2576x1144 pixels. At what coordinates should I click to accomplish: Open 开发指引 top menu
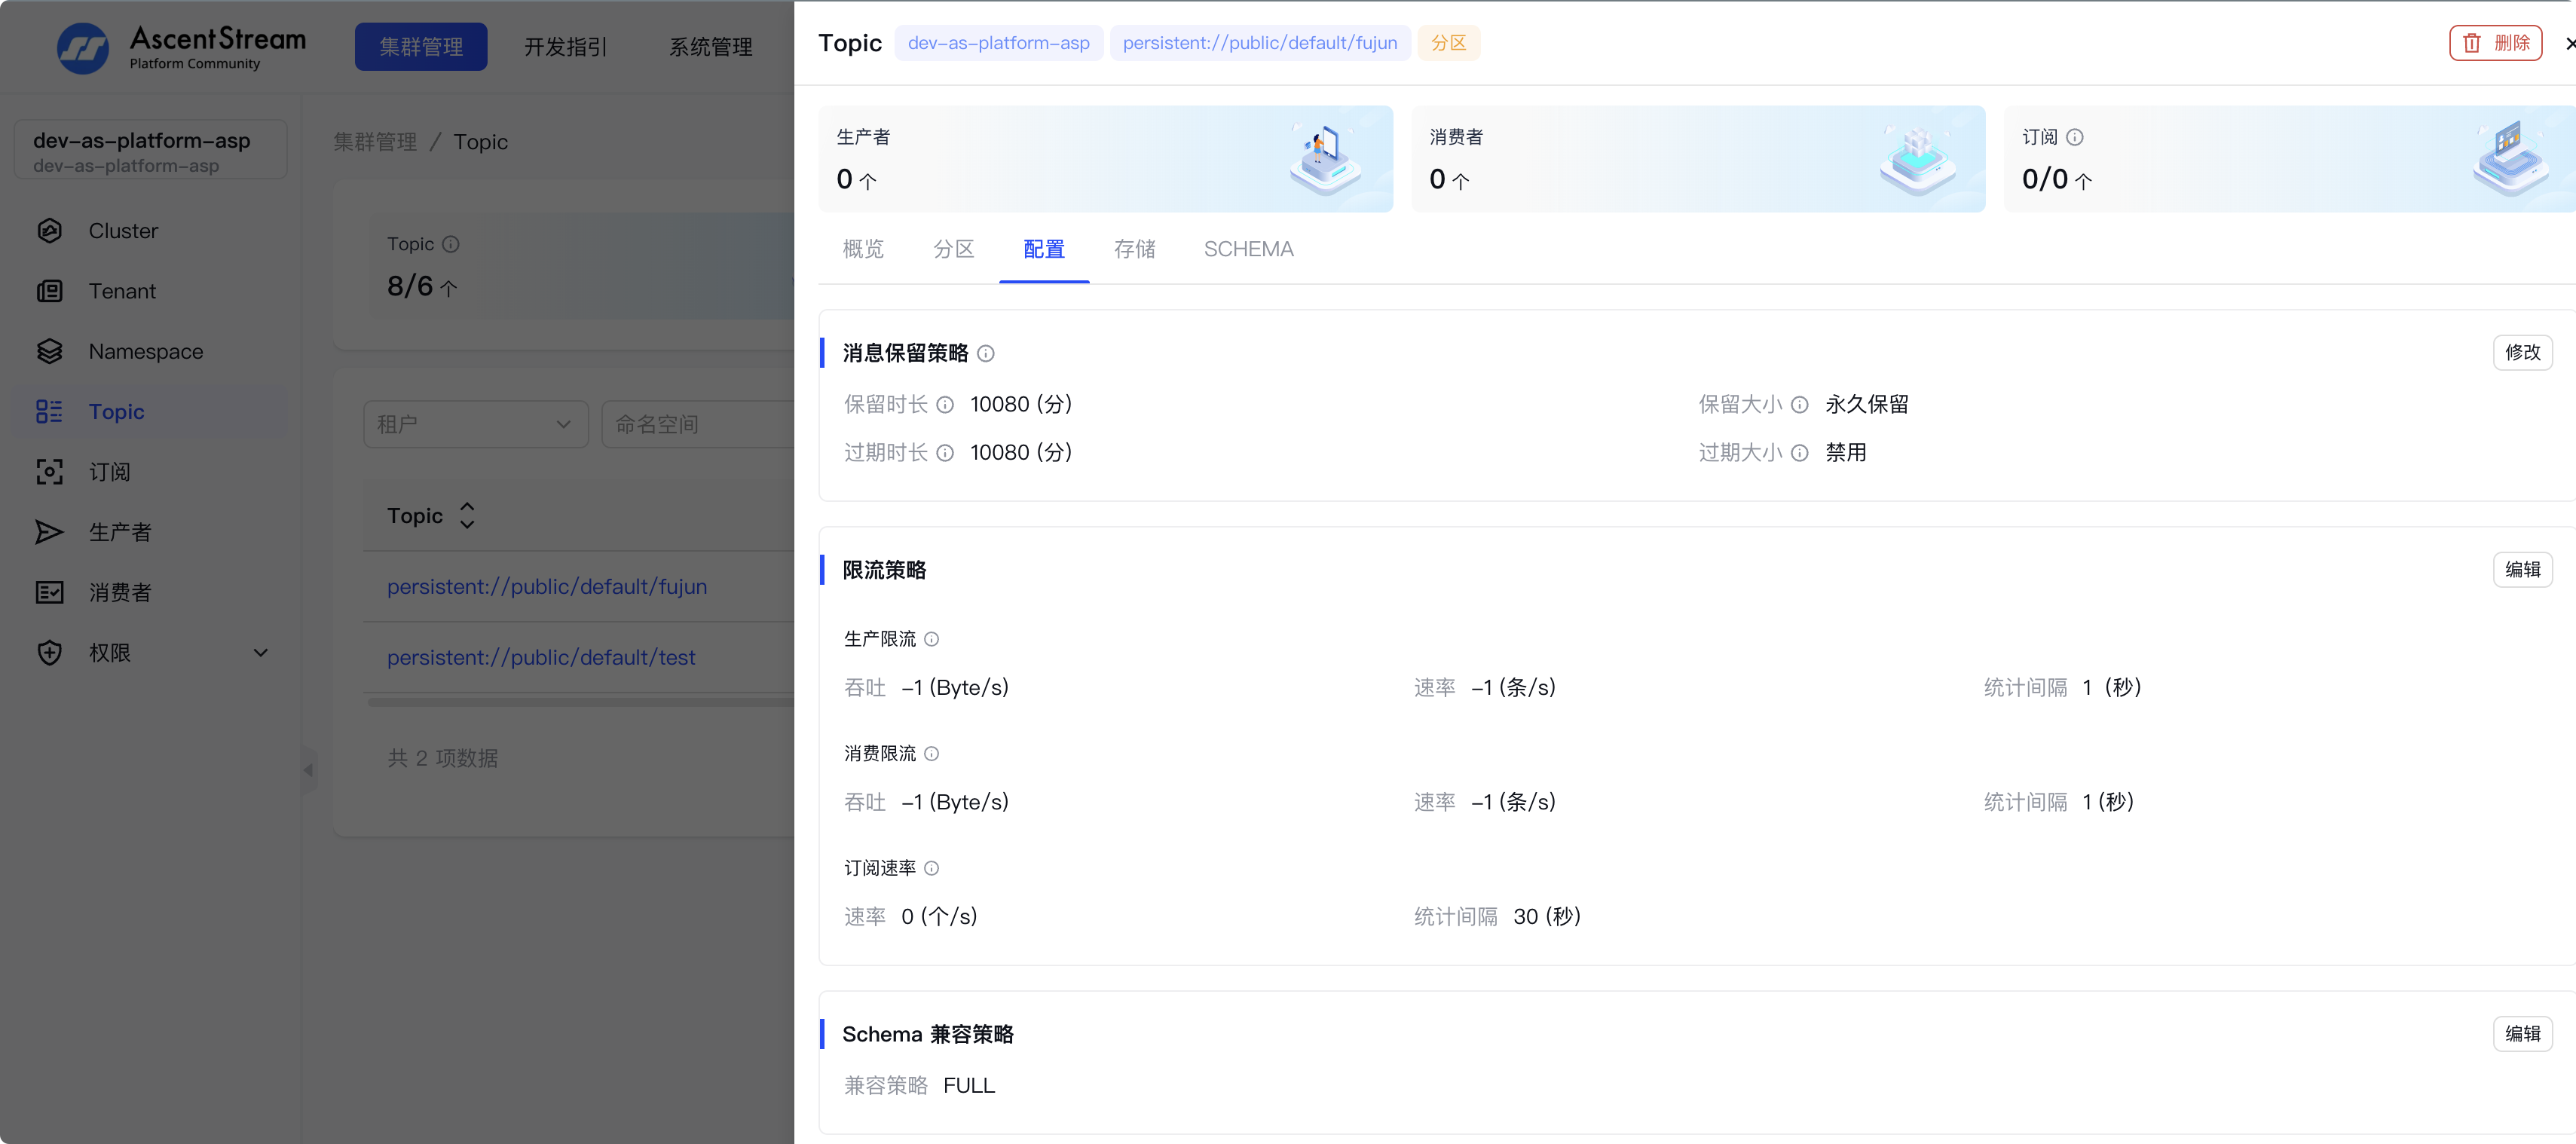[566, 47]
